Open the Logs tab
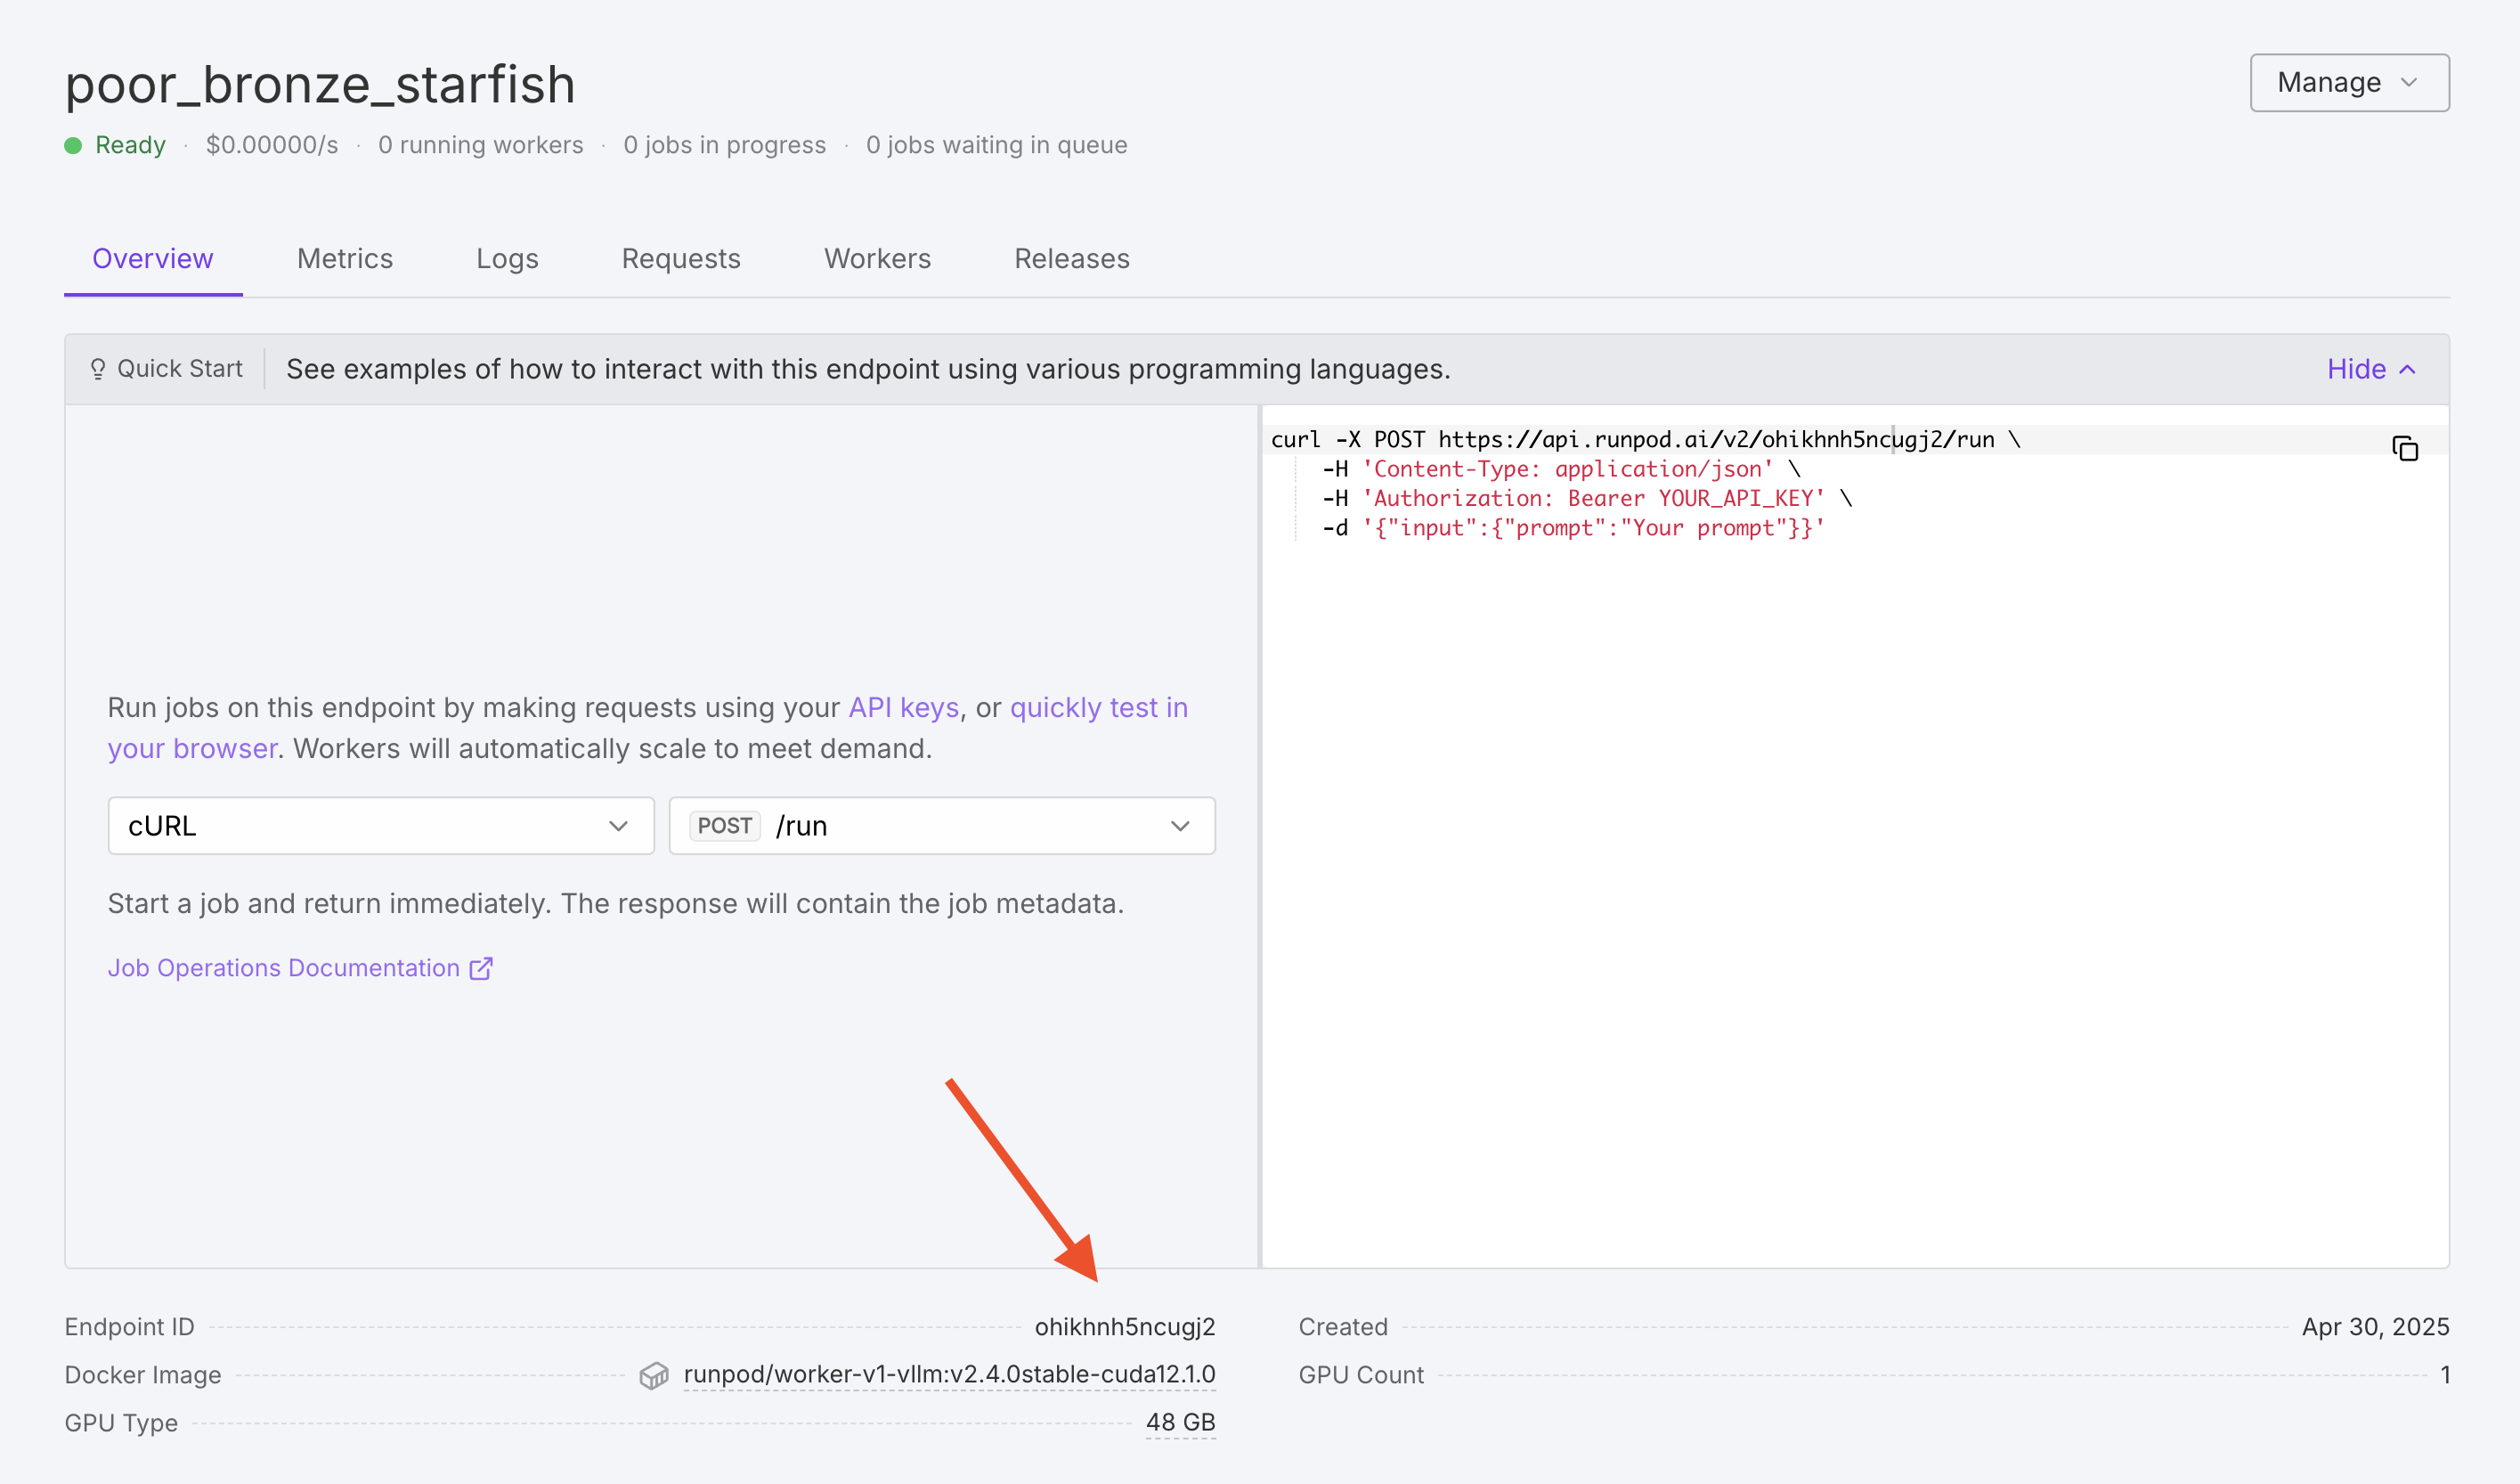The width and height of the screenshot is (2520, 1484). [507, 259]
